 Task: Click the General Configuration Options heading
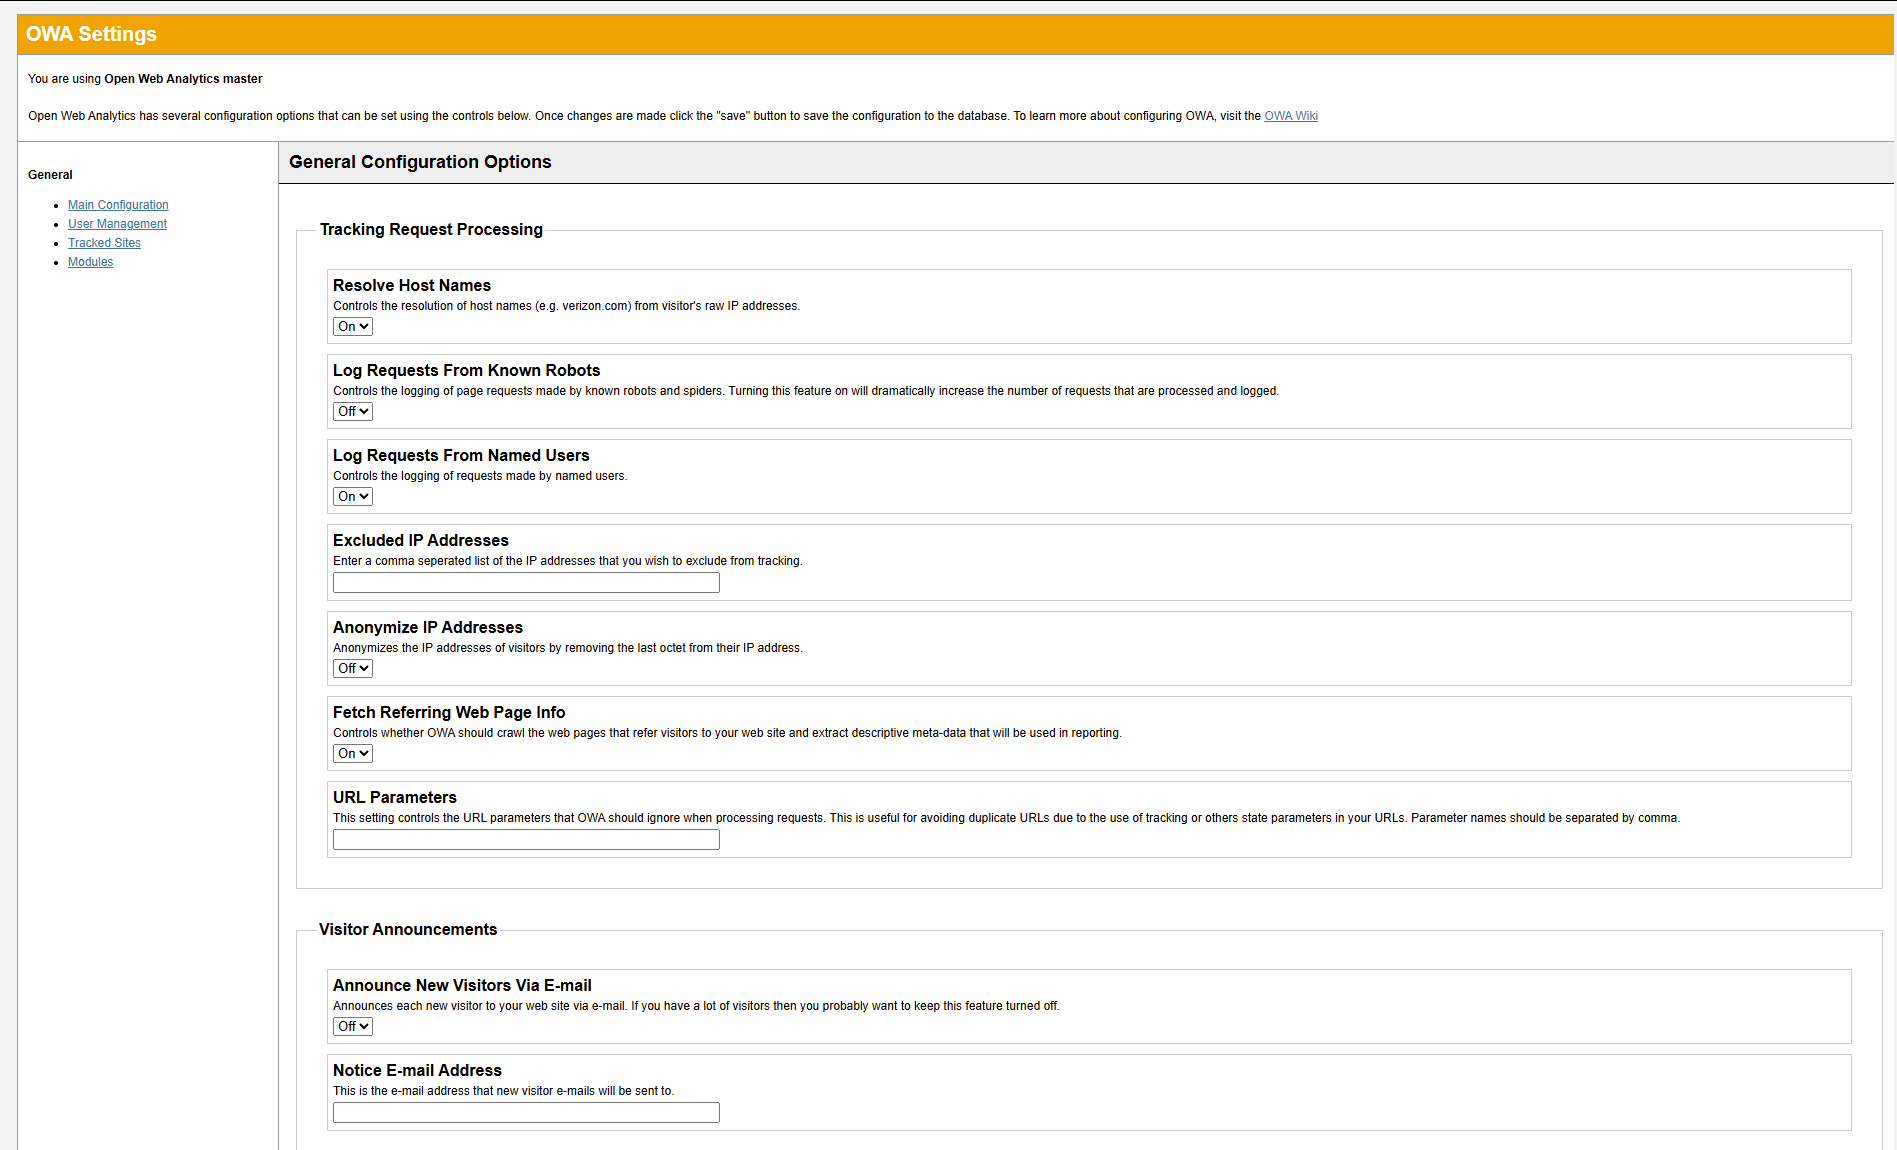tap(420, 162)
